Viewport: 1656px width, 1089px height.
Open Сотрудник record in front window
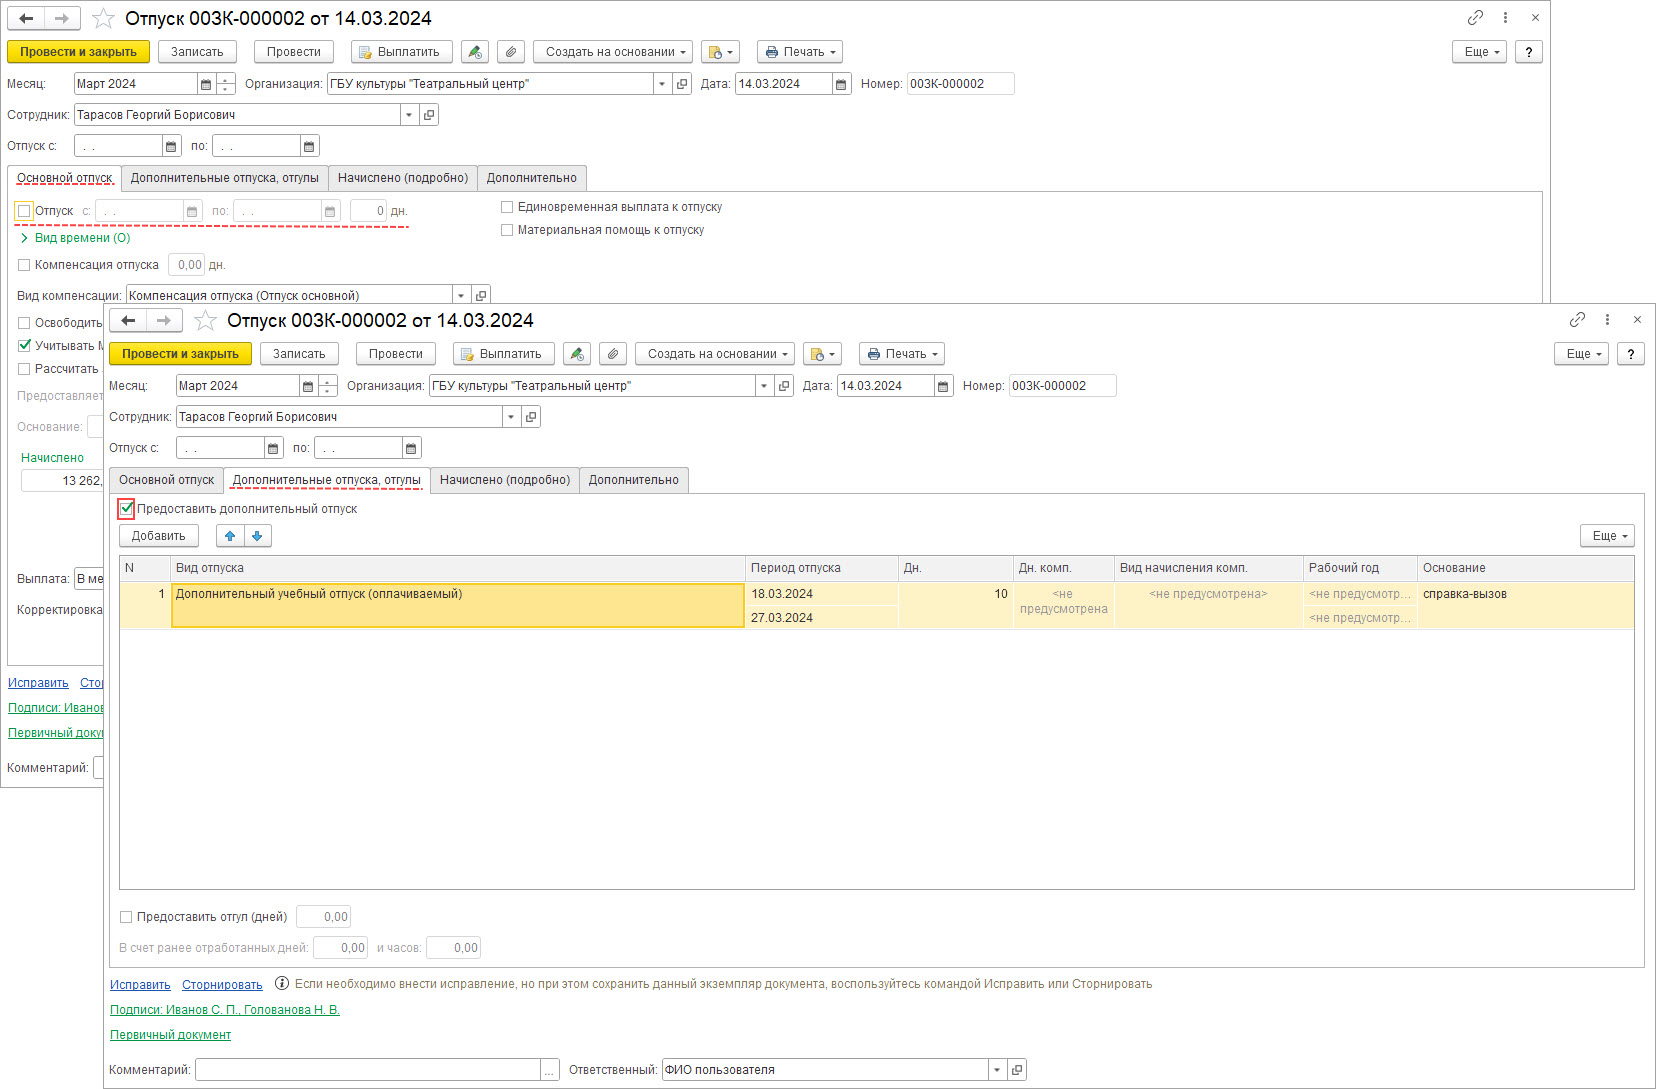click(531, 417)
